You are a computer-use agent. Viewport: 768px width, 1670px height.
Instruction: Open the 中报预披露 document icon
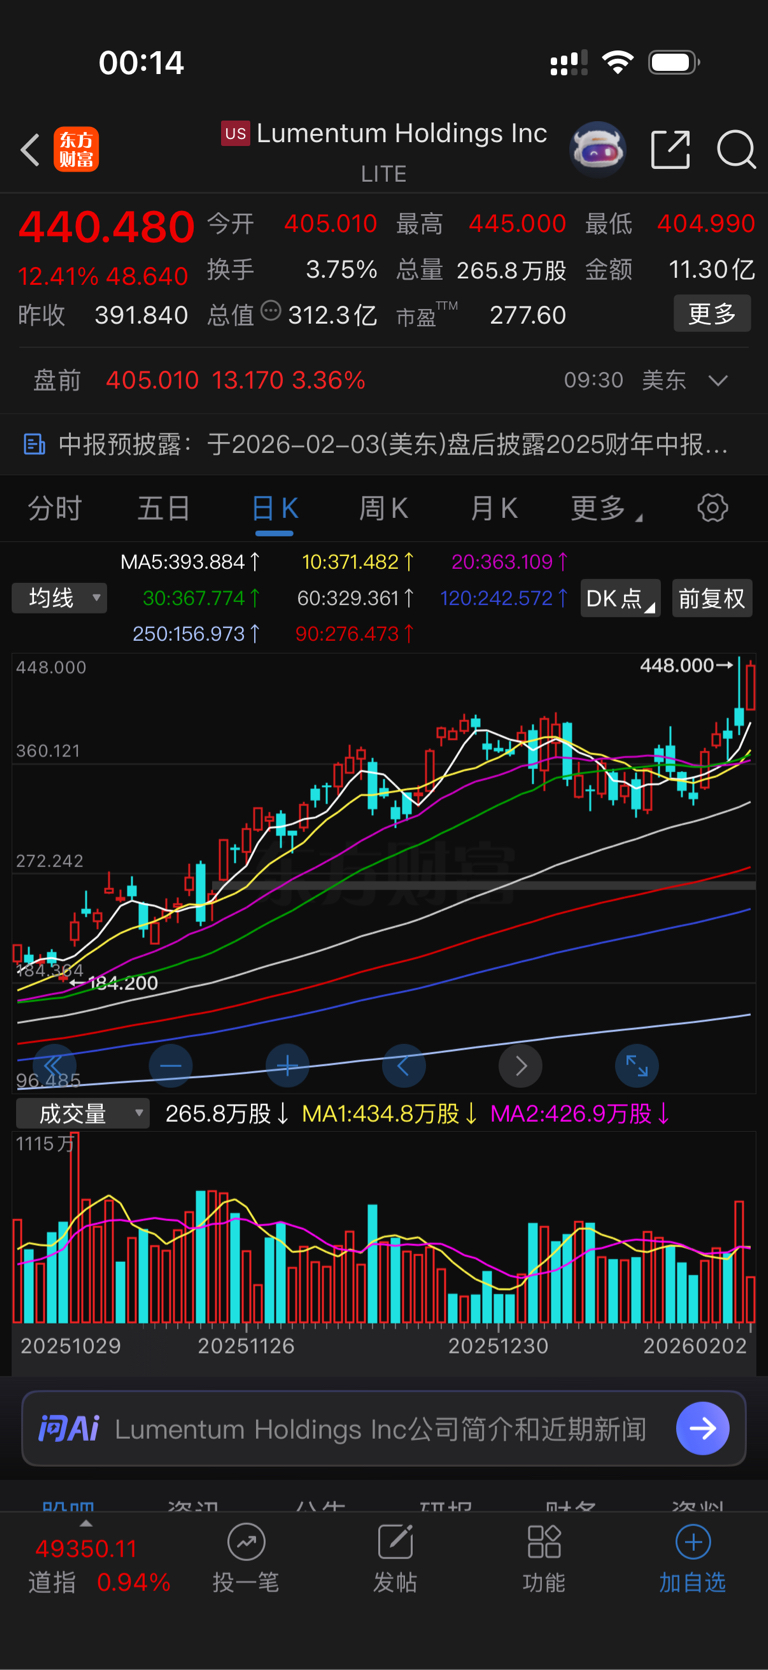tap(34, 444)
